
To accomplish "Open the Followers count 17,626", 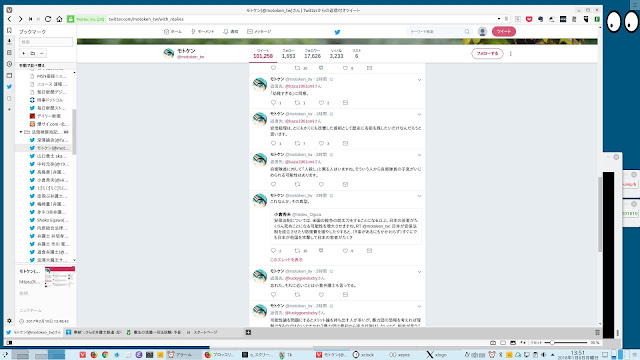I will (x=312, y=53).
